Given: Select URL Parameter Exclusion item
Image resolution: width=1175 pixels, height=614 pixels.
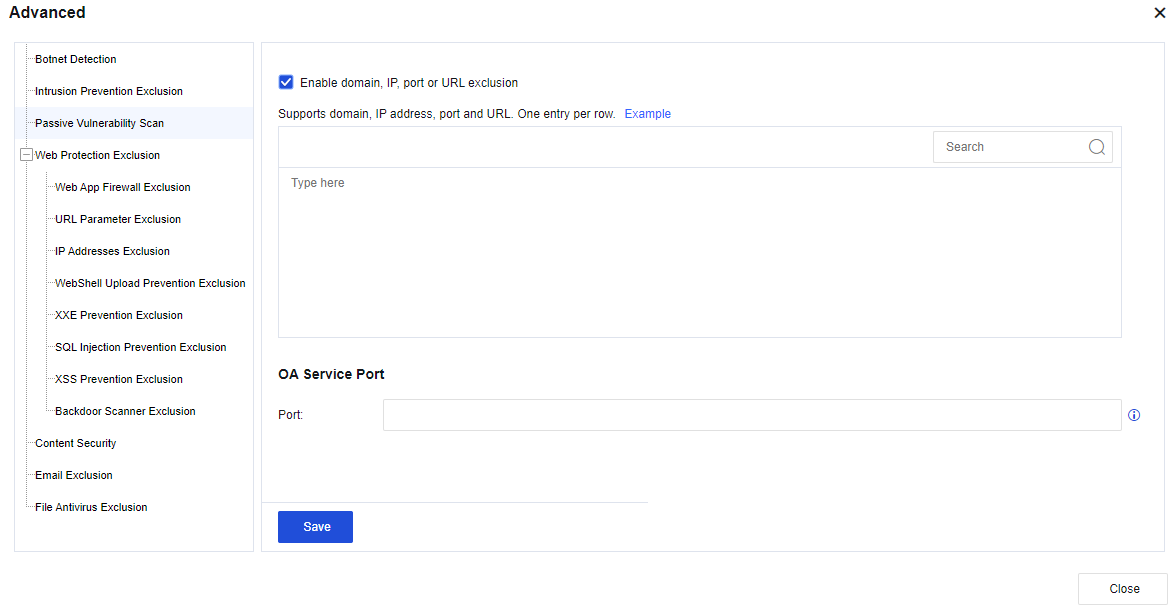Looking at the screenshot, I should point(118,219).
